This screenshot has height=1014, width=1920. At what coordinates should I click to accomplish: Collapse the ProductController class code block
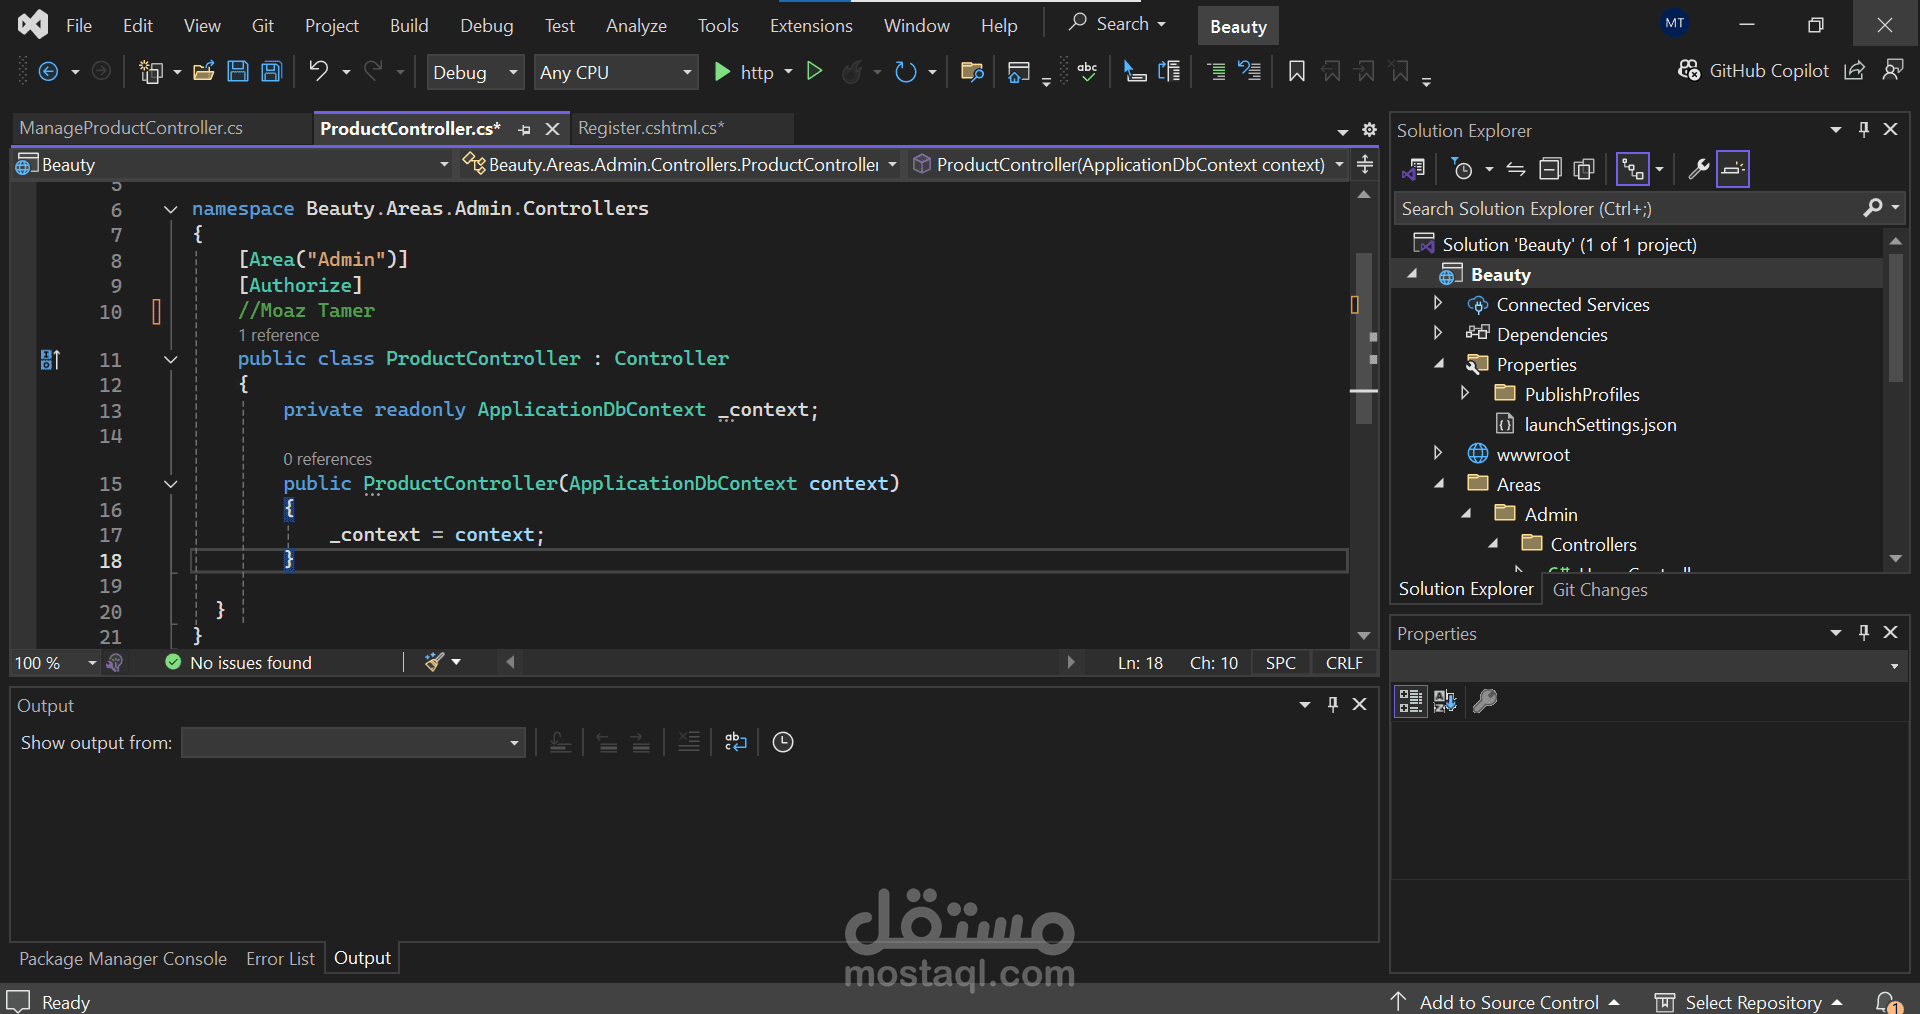point(171,359)
